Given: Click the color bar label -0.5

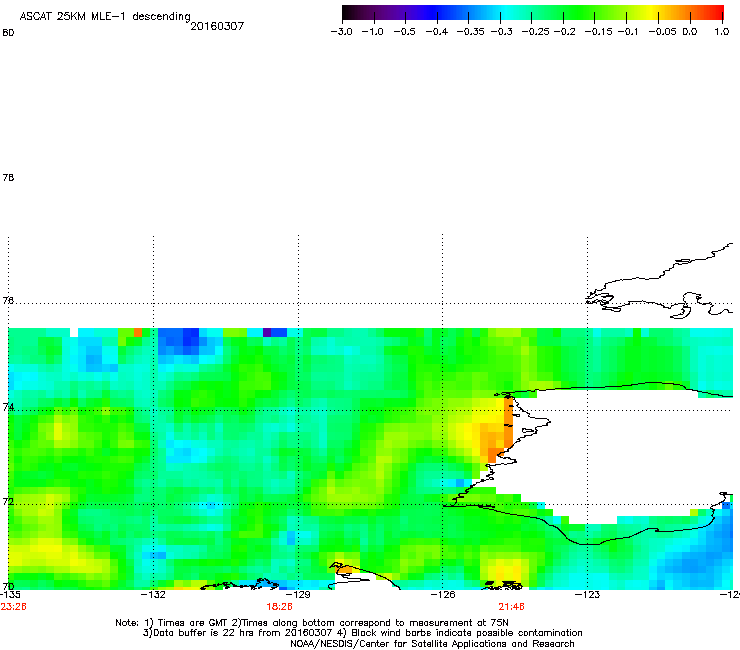Looking at the screenshot, I should tap(404, 32).
